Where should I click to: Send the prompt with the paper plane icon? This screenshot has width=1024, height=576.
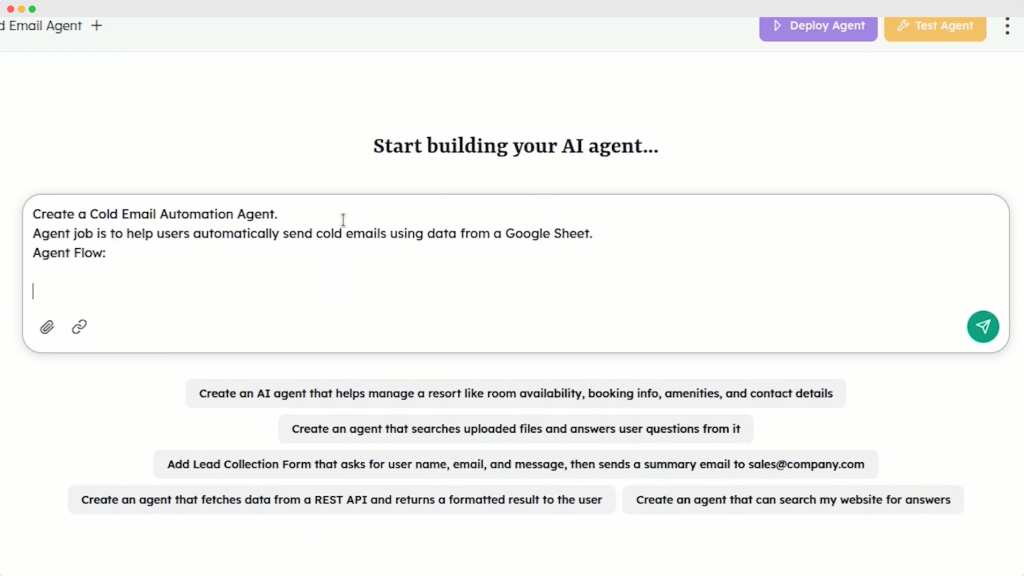[x=982, y=326]
